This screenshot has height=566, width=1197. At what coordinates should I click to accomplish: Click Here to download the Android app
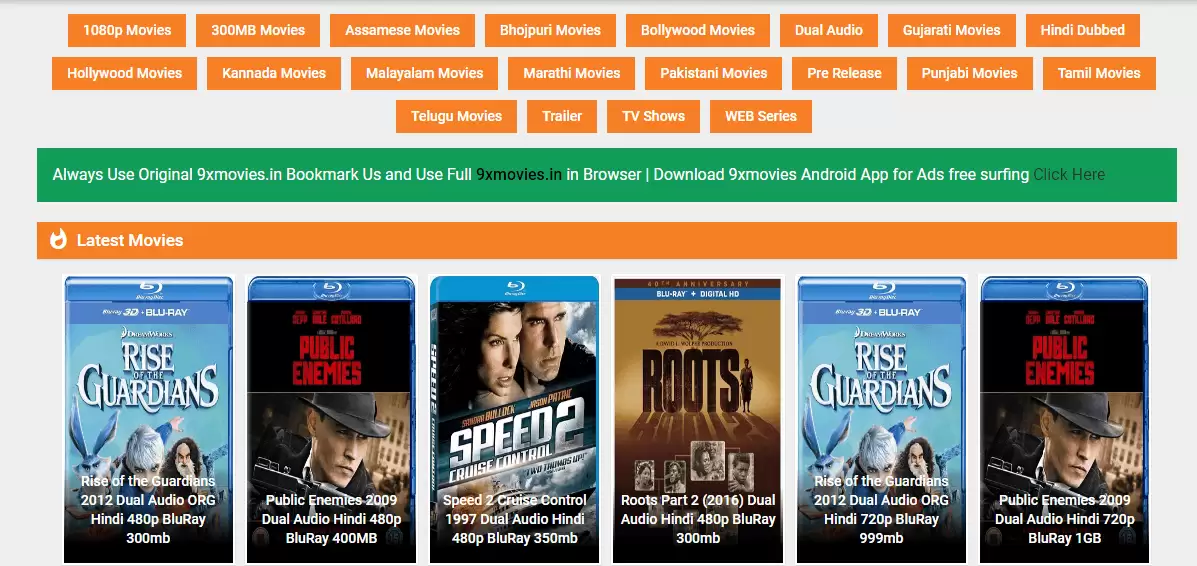1069,174
